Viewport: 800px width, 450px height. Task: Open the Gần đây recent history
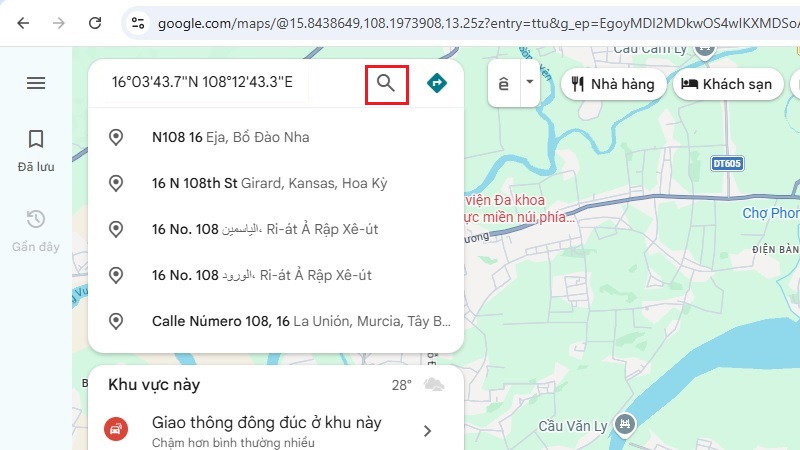[36, 231]
